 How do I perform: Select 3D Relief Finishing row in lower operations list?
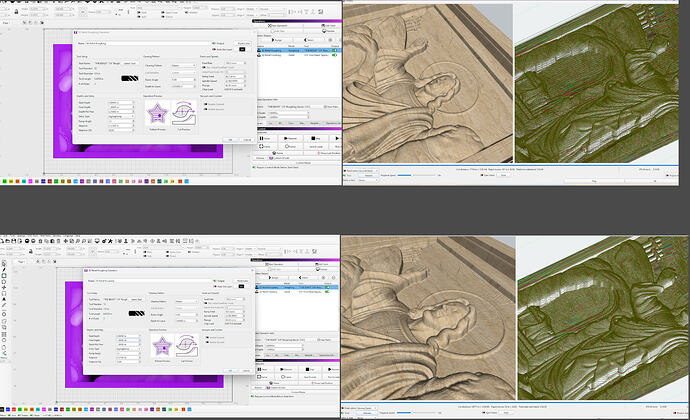point(295,291)
